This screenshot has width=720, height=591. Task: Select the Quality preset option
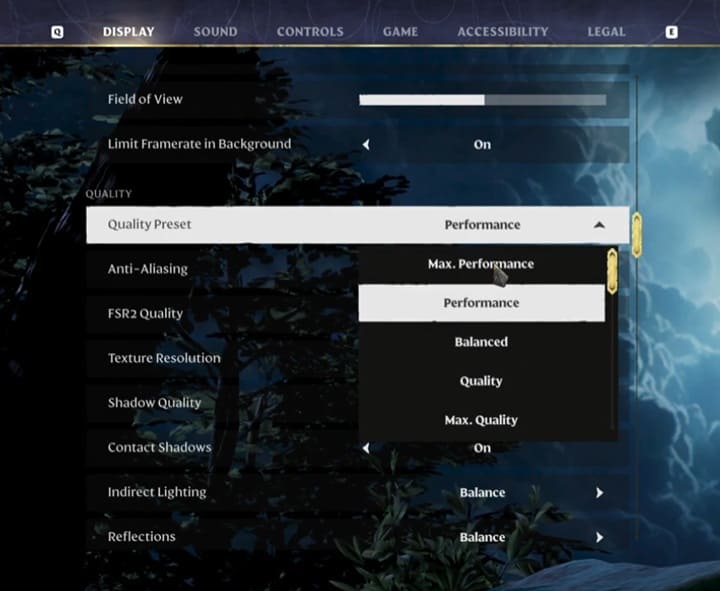481,381
